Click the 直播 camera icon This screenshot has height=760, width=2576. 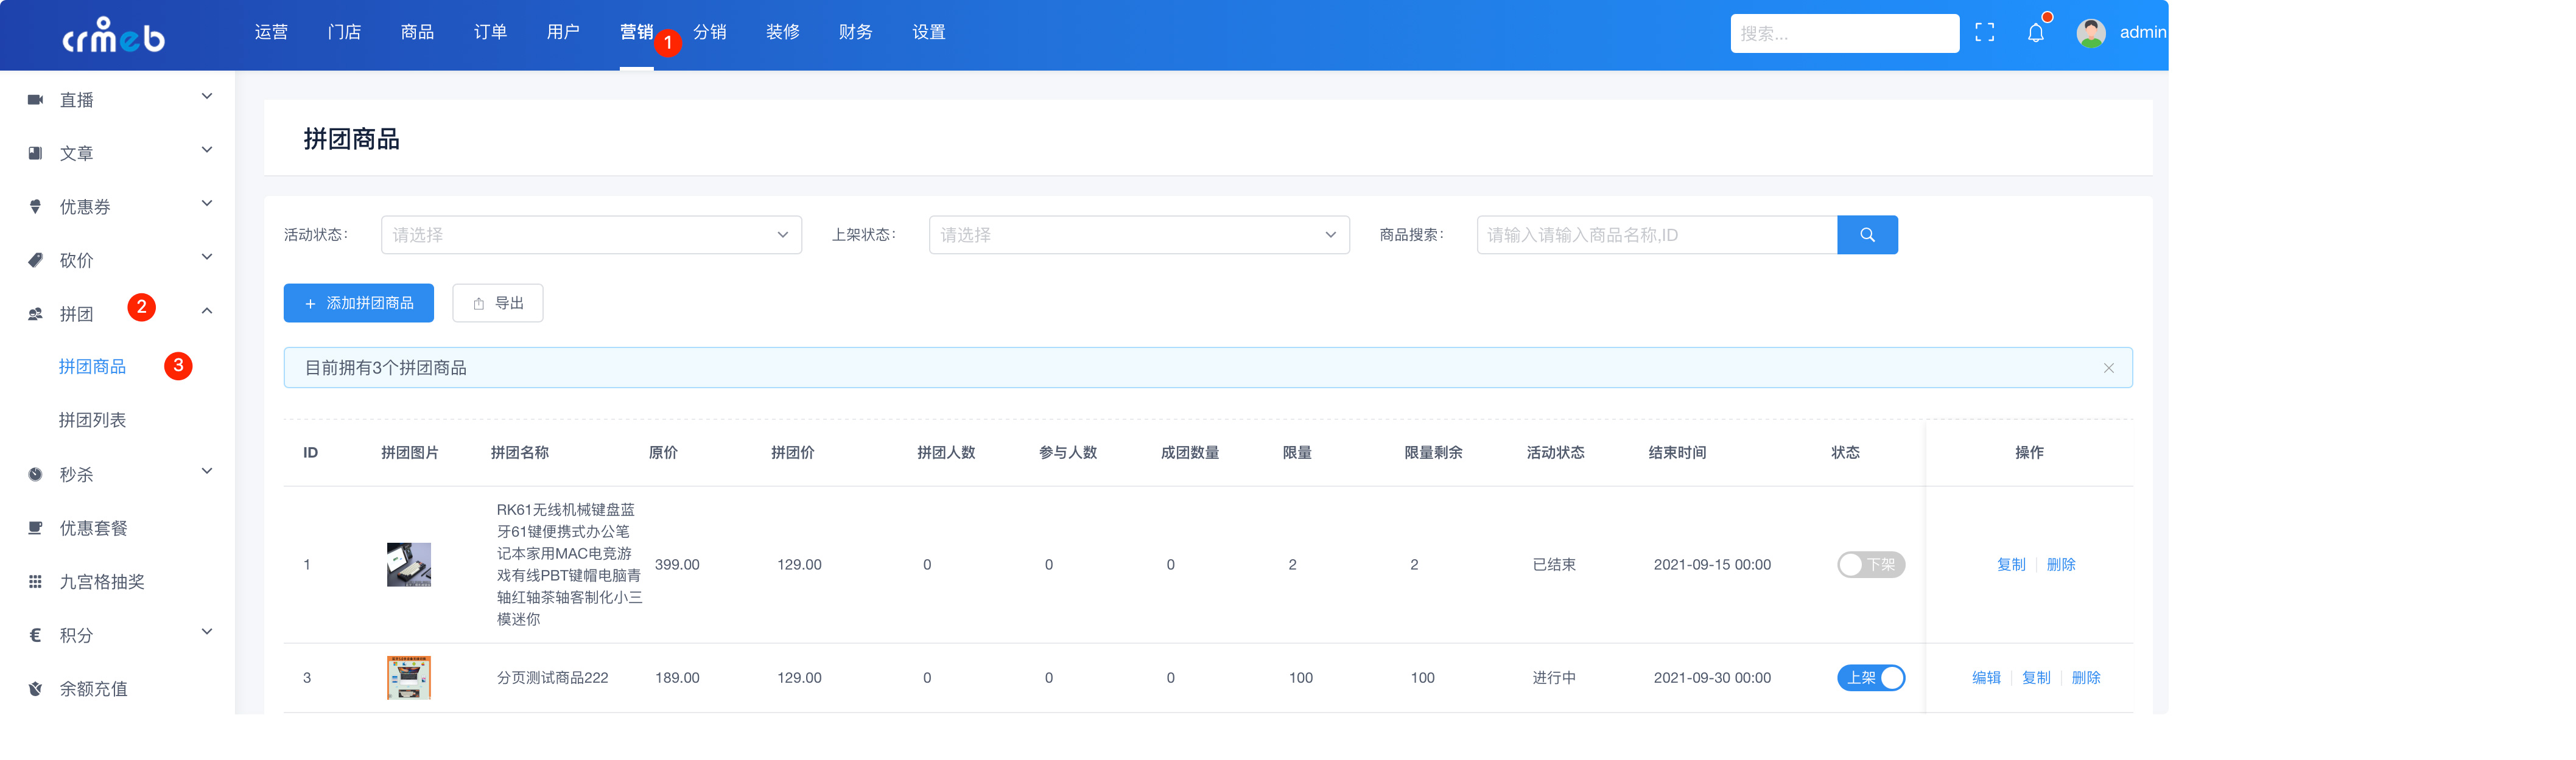coord(35,100)
